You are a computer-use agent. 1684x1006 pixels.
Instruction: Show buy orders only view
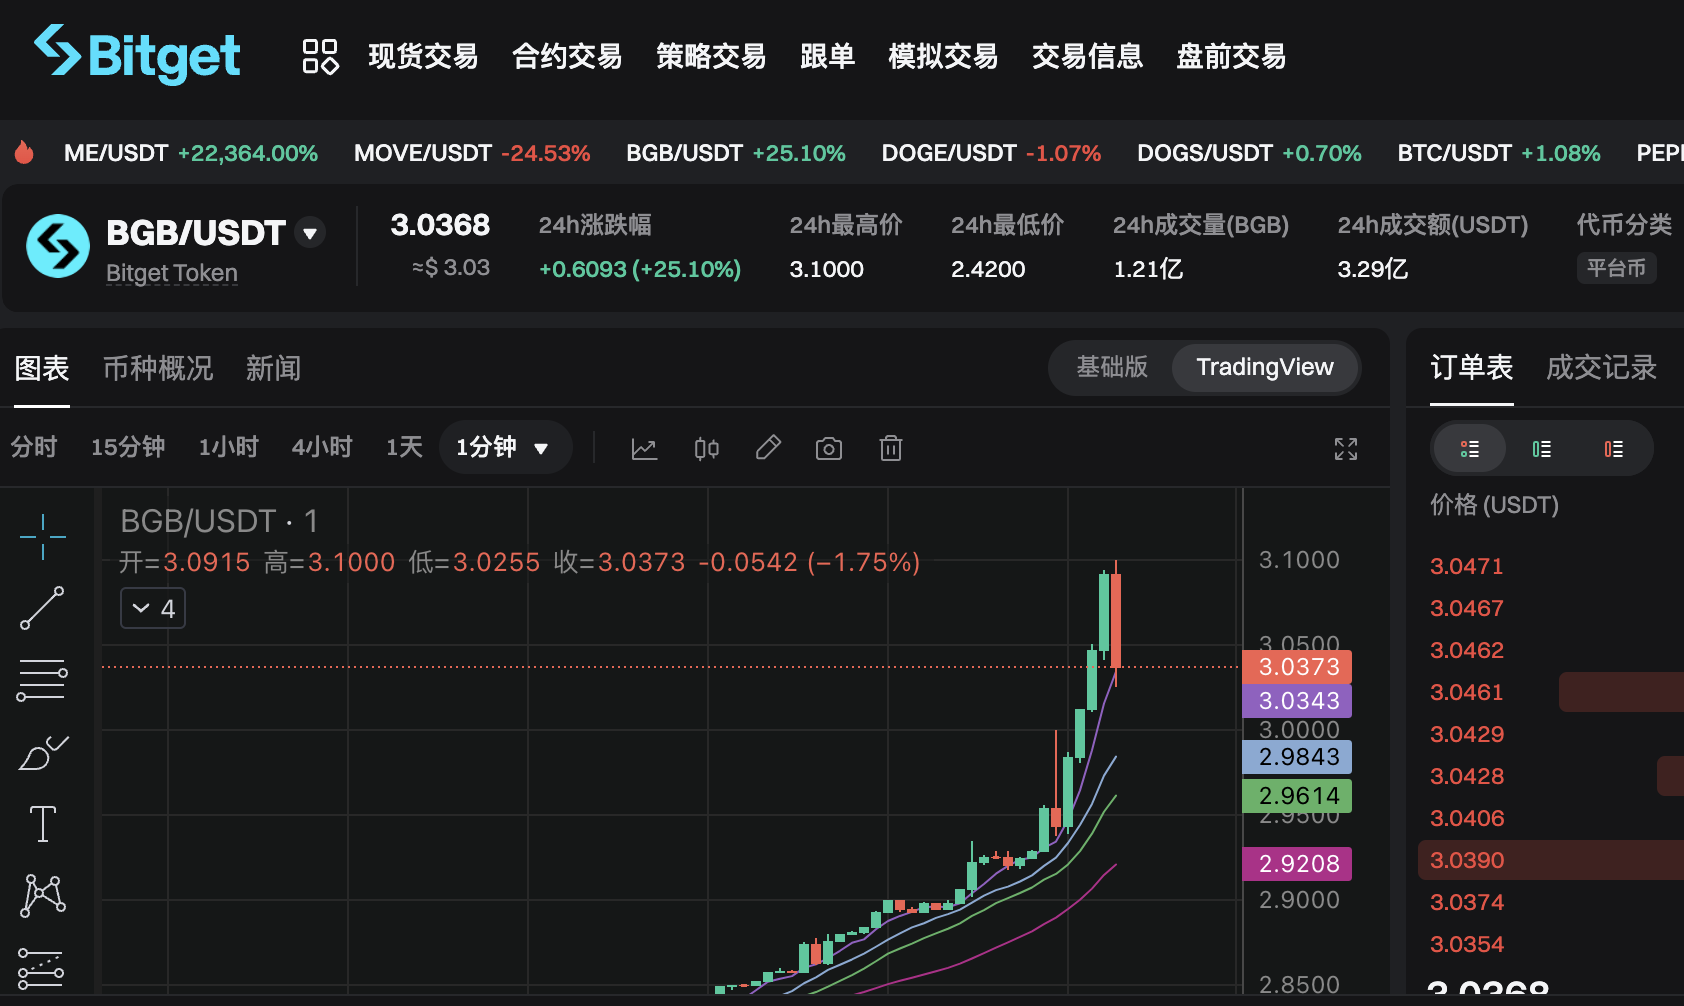(x=1542, y=449)
